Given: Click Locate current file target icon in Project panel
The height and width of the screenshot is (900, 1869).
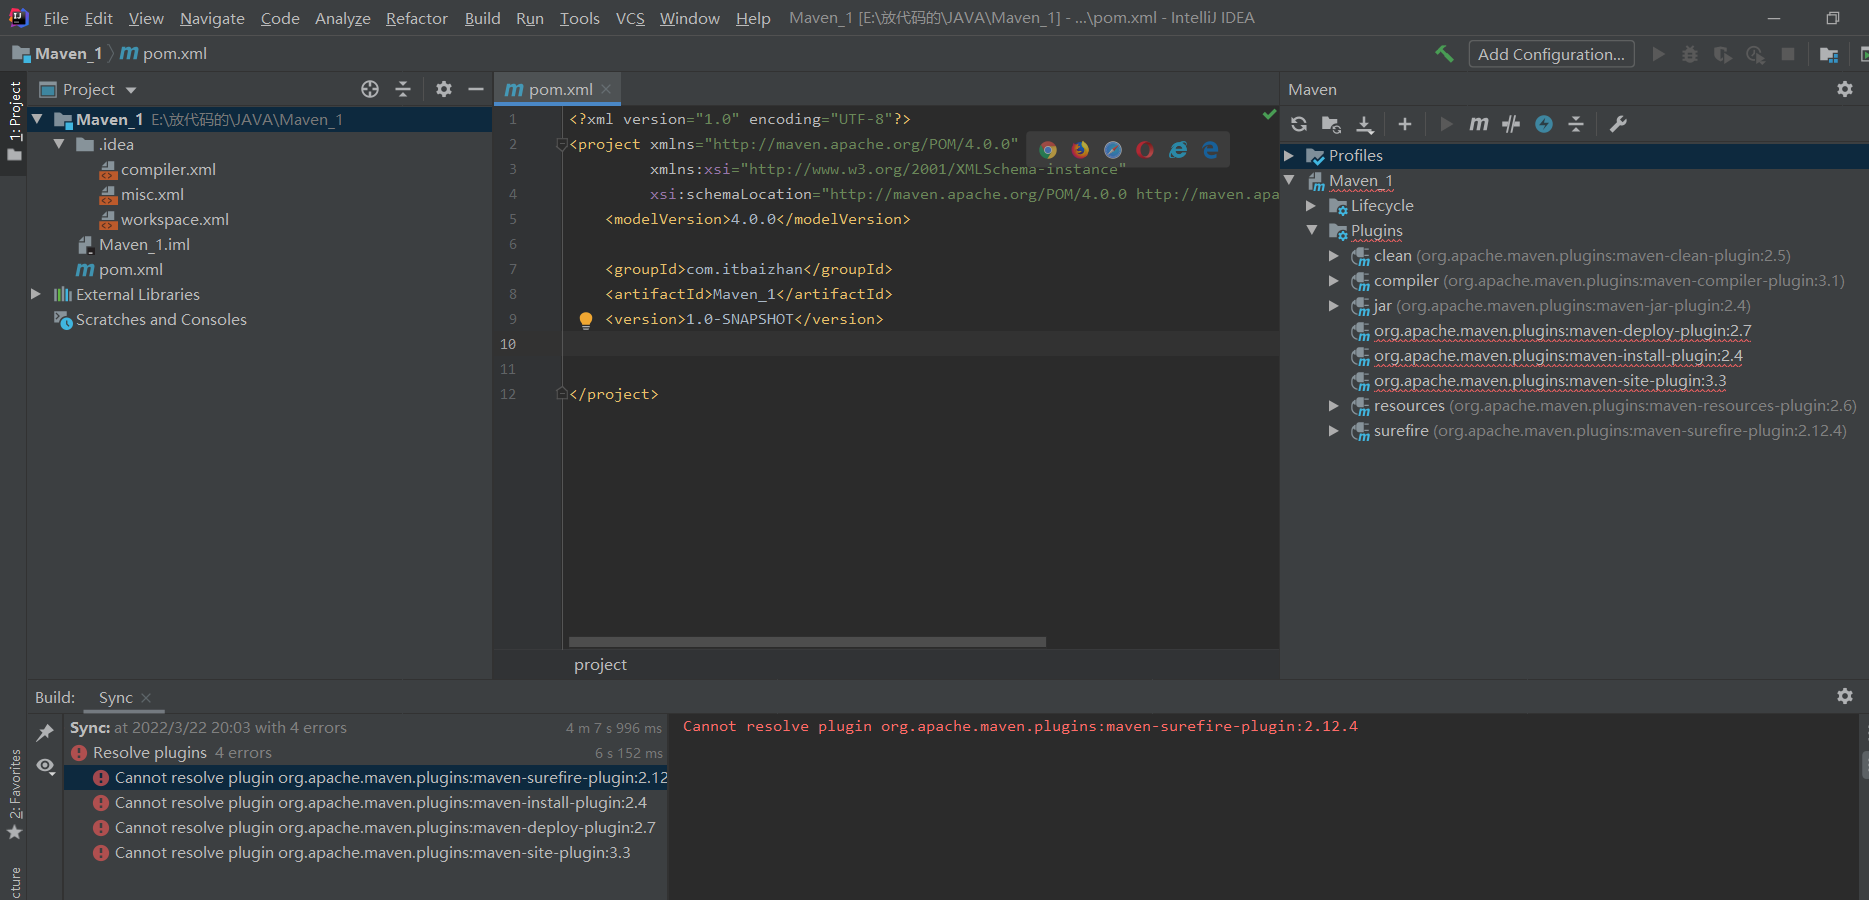Looking at the screenshot, I should click(370, 89).
